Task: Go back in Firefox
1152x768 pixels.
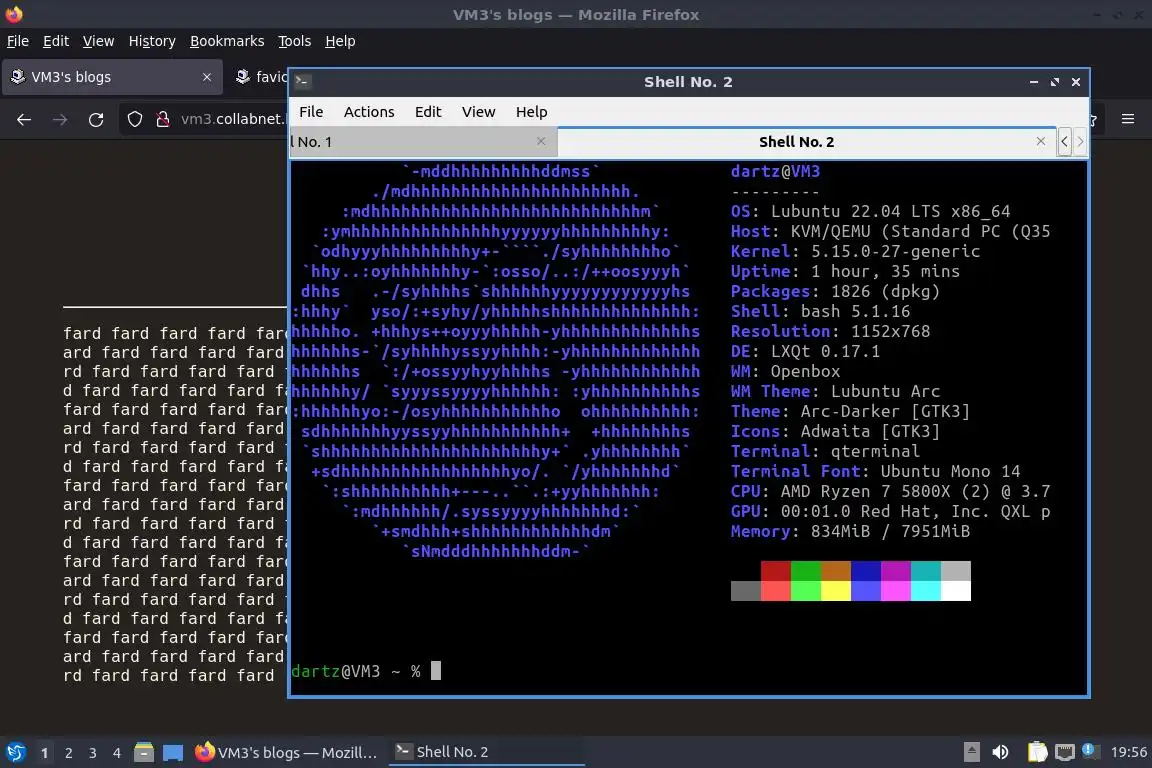Action: [24, 120]
